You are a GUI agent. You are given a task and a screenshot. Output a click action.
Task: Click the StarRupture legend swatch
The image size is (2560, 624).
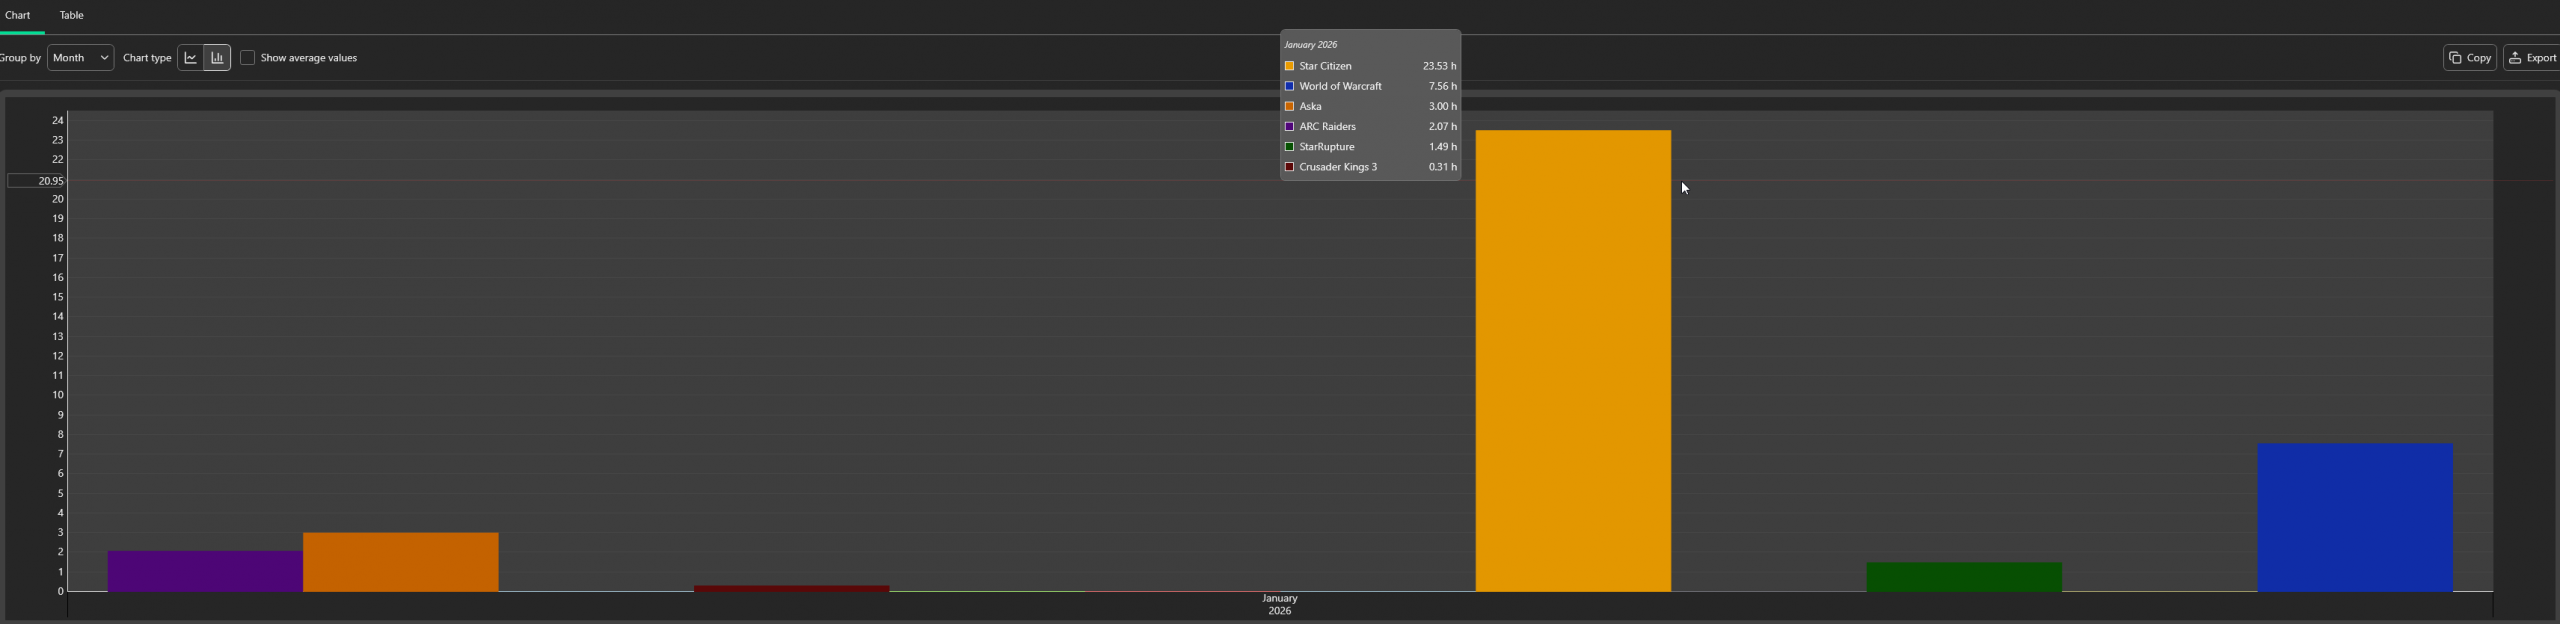pyautogui.click(x=1289, y=147)
